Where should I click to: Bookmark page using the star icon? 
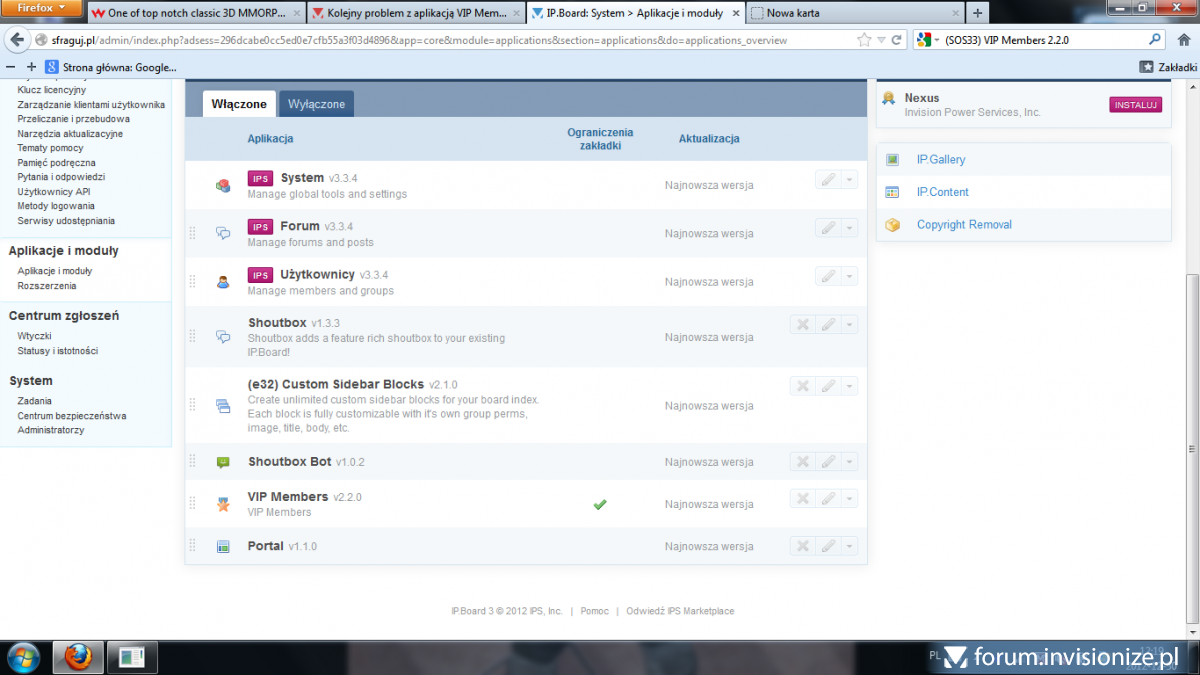pyautogui.click(x=864, y=40)
